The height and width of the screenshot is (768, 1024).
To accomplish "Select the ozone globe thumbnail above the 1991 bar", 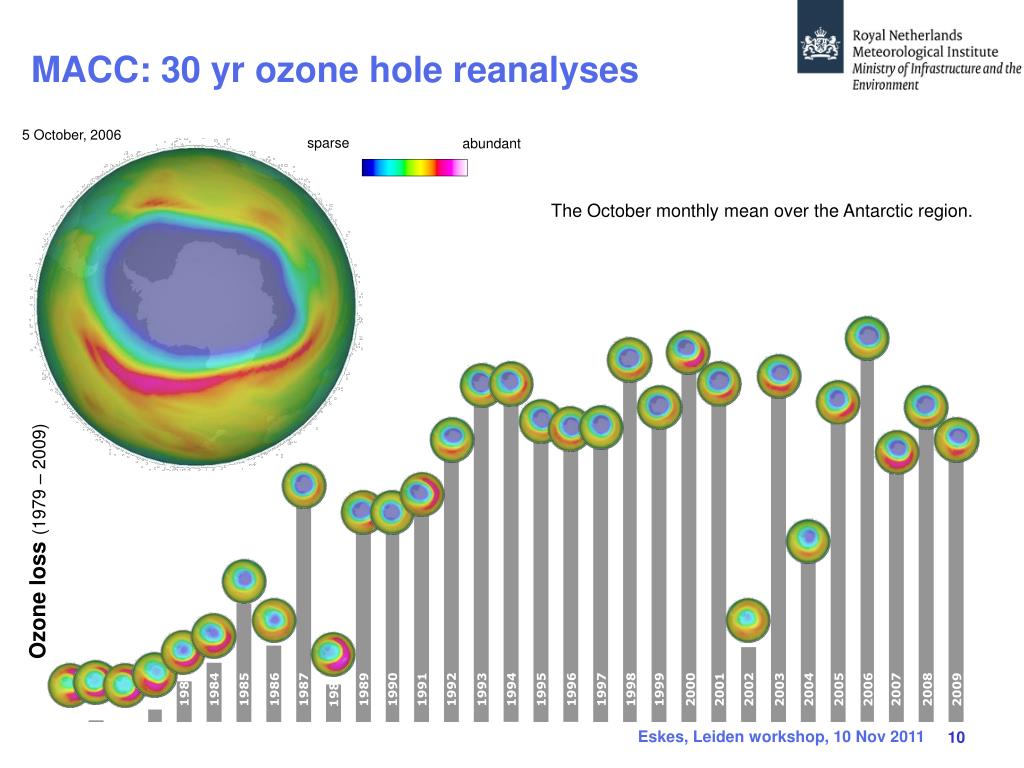I will coord(422,494).
